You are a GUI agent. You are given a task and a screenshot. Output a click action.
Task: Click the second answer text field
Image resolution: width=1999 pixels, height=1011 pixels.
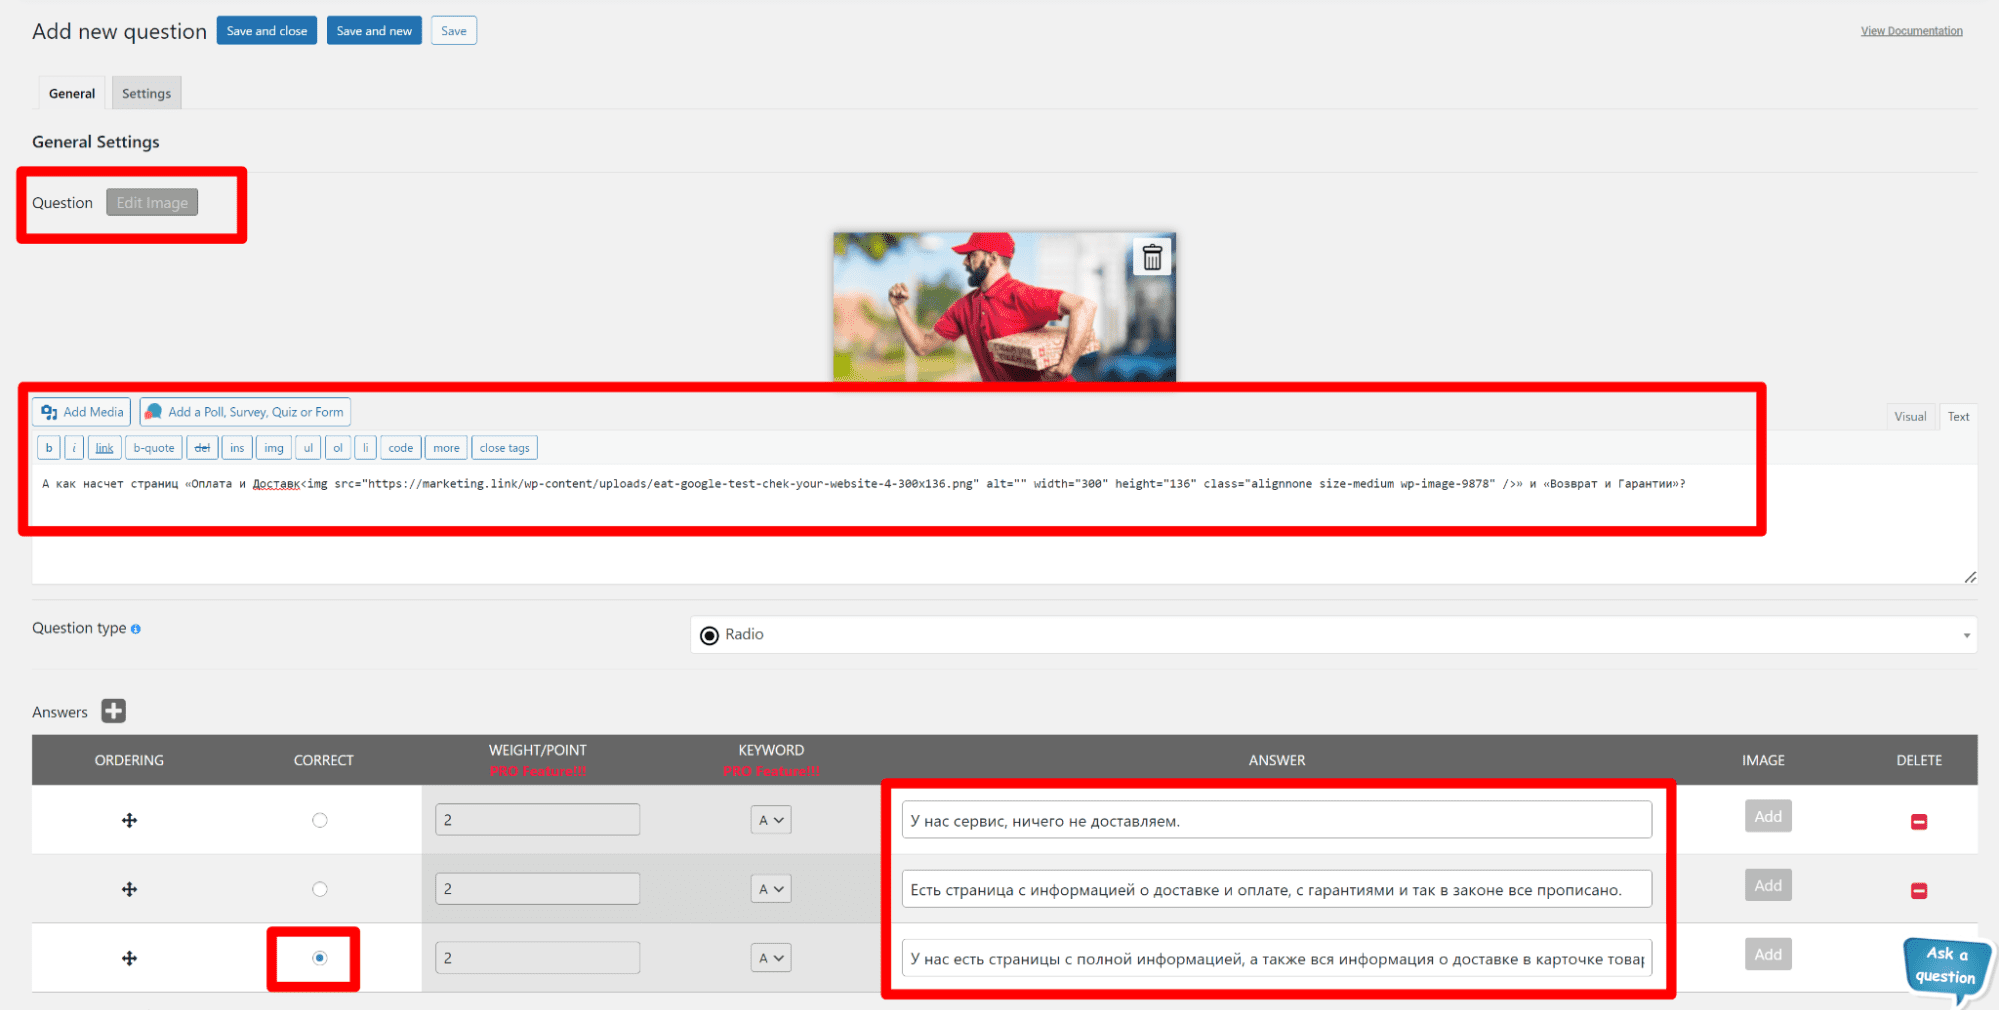click(1276, 889)
